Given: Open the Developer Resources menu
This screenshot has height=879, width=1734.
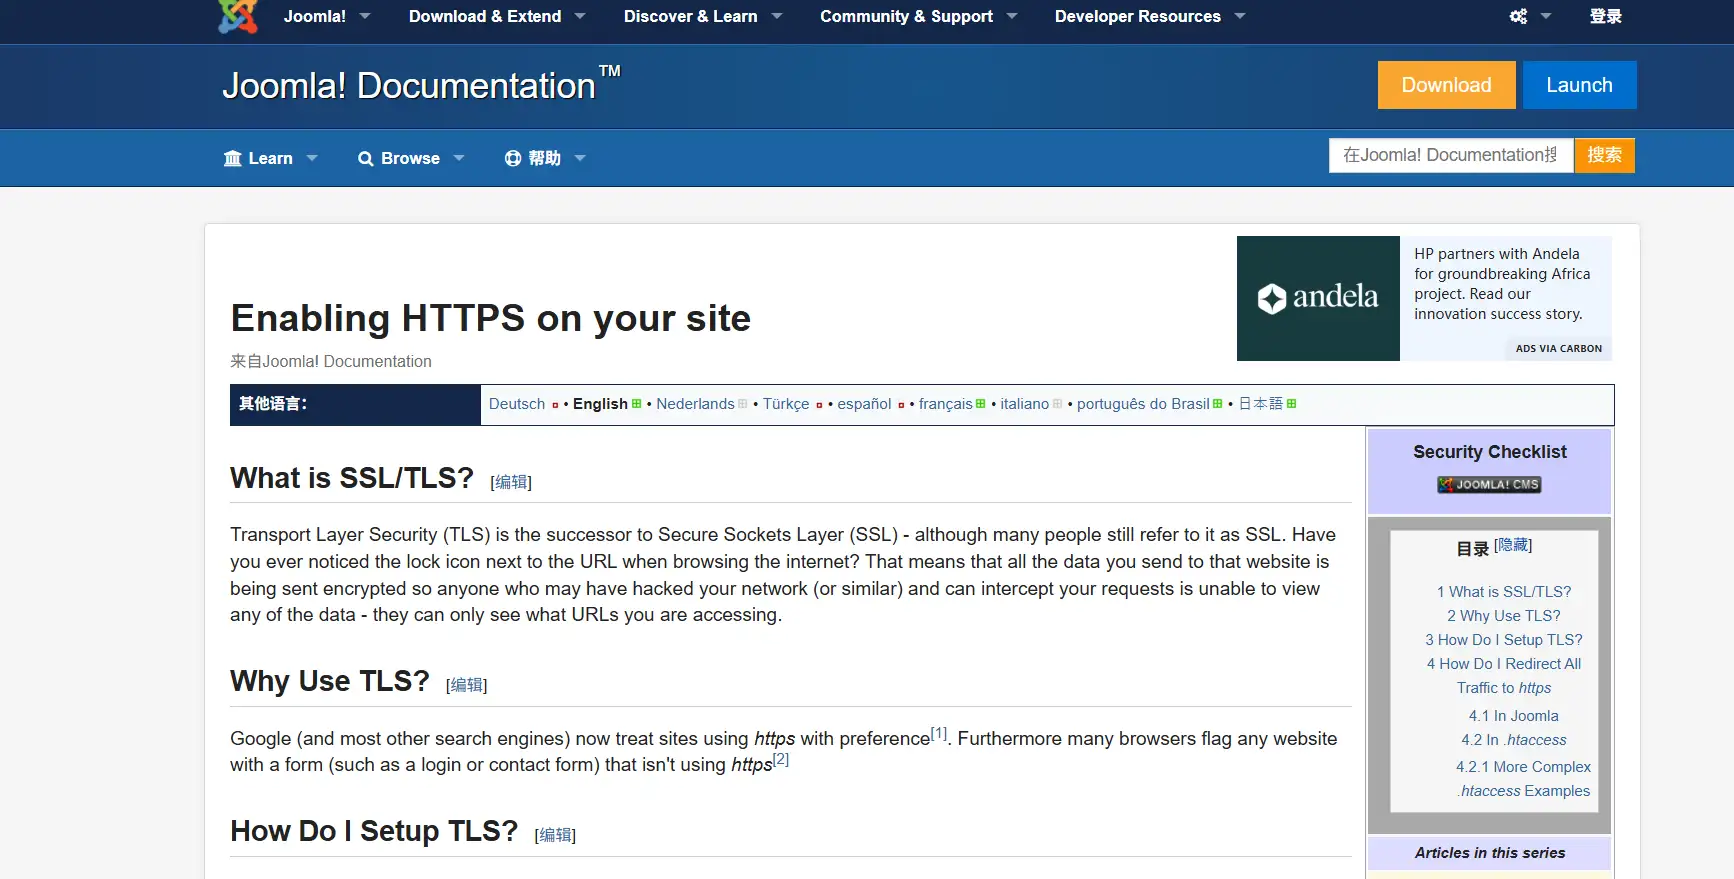Looking at the screenshot, I should [x=1138, y=16].
